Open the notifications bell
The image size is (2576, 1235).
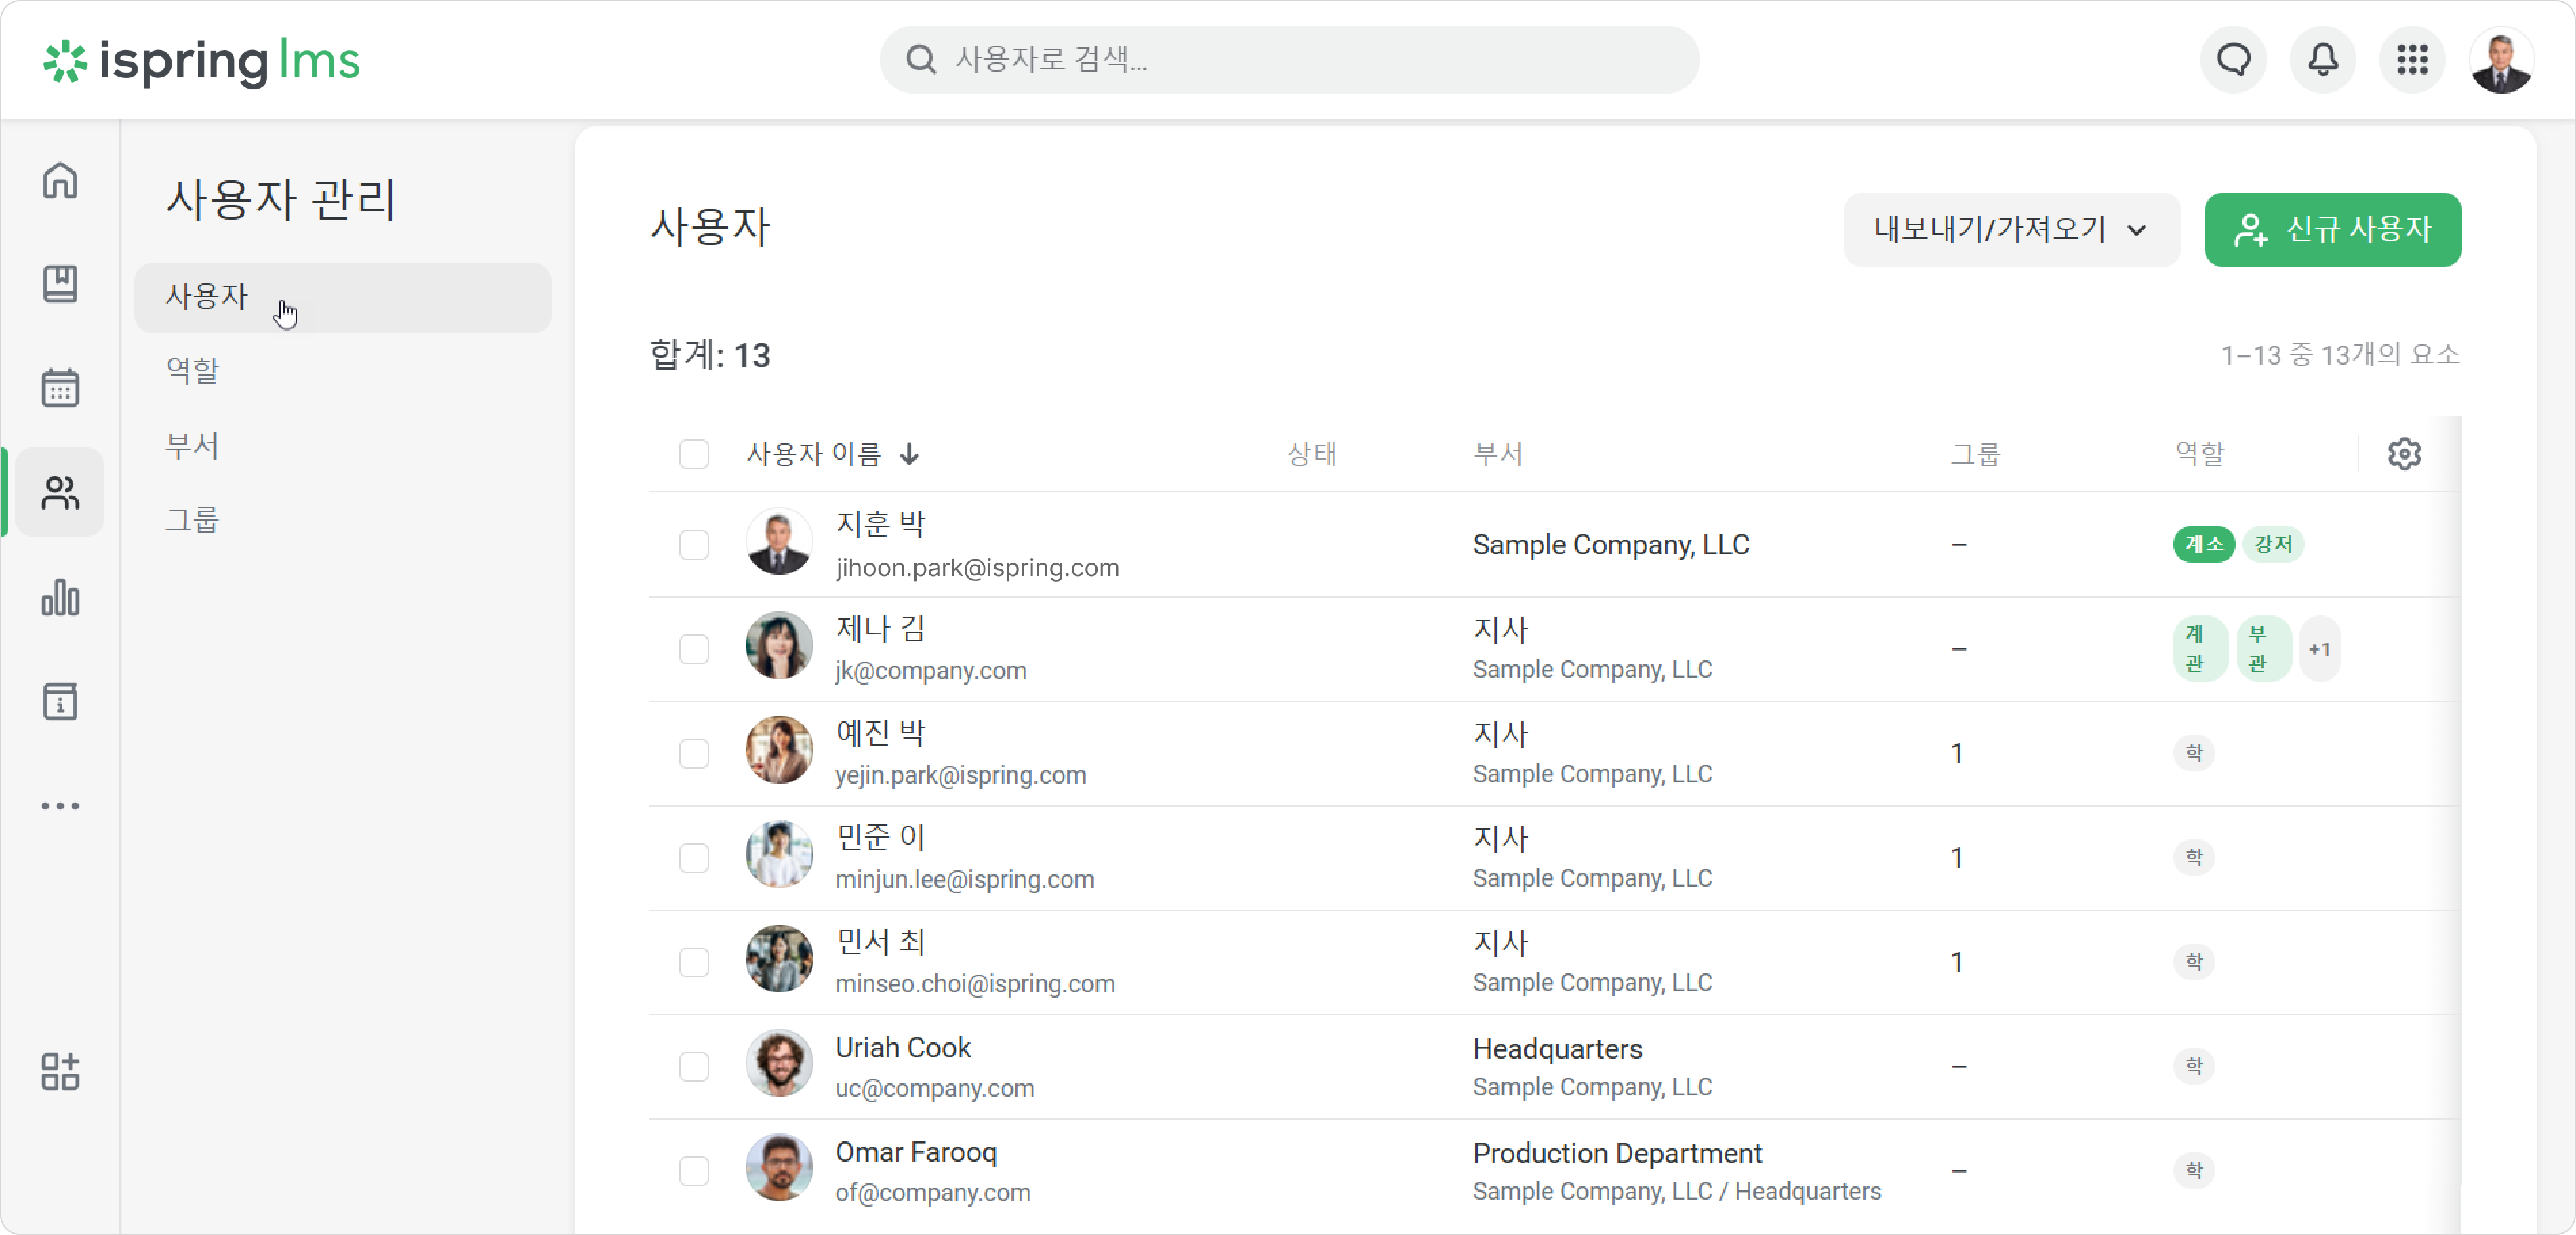[x=2323, y=60]
